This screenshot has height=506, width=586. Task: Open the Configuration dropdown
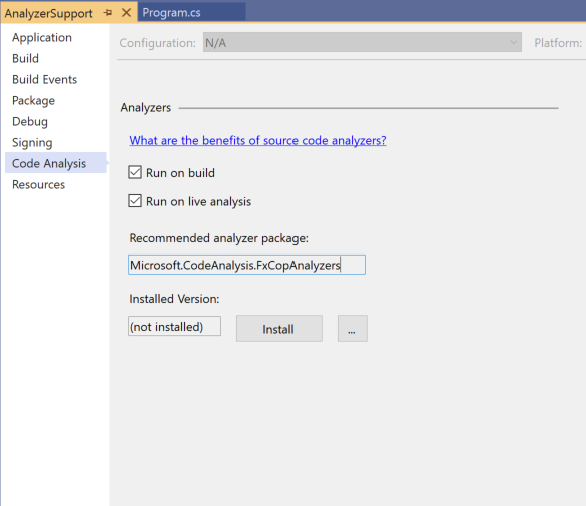[x=362, y=42]
